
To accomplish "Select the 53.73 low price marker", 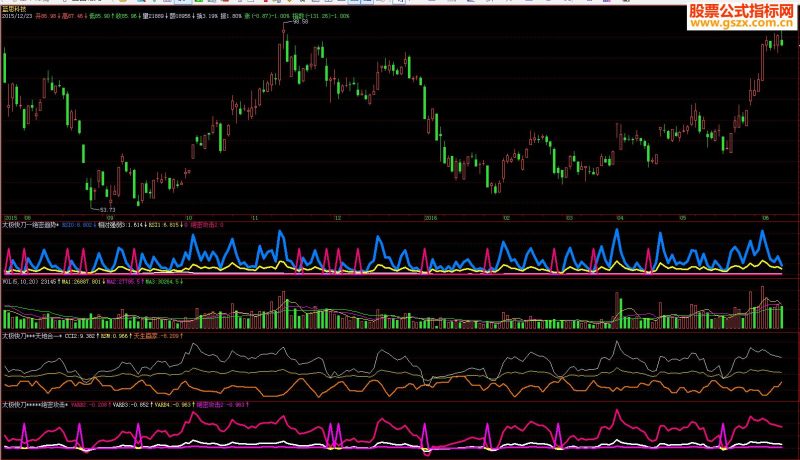I will (x=108, y=210).
